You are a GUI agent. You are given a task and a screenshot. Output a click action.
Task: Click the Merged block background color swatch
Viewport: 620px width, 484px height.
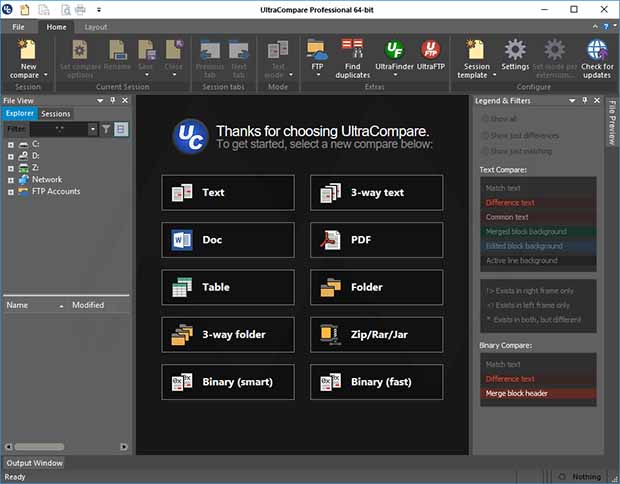coord(539,231)
